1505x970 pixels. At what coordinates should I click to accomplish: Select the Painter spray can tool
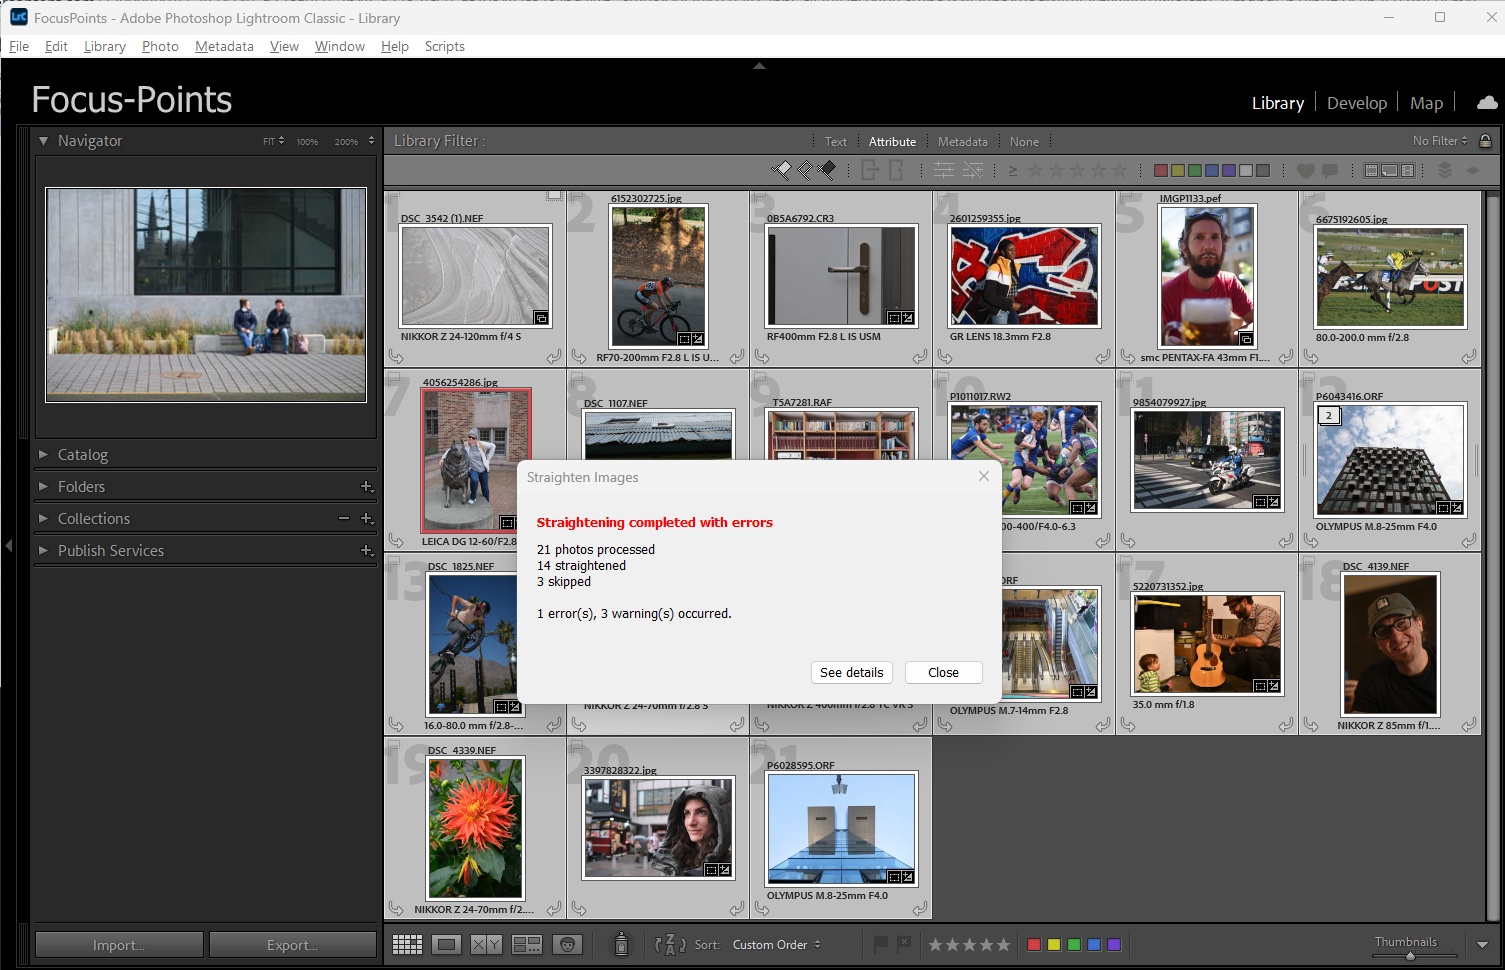tap(621, 944)
